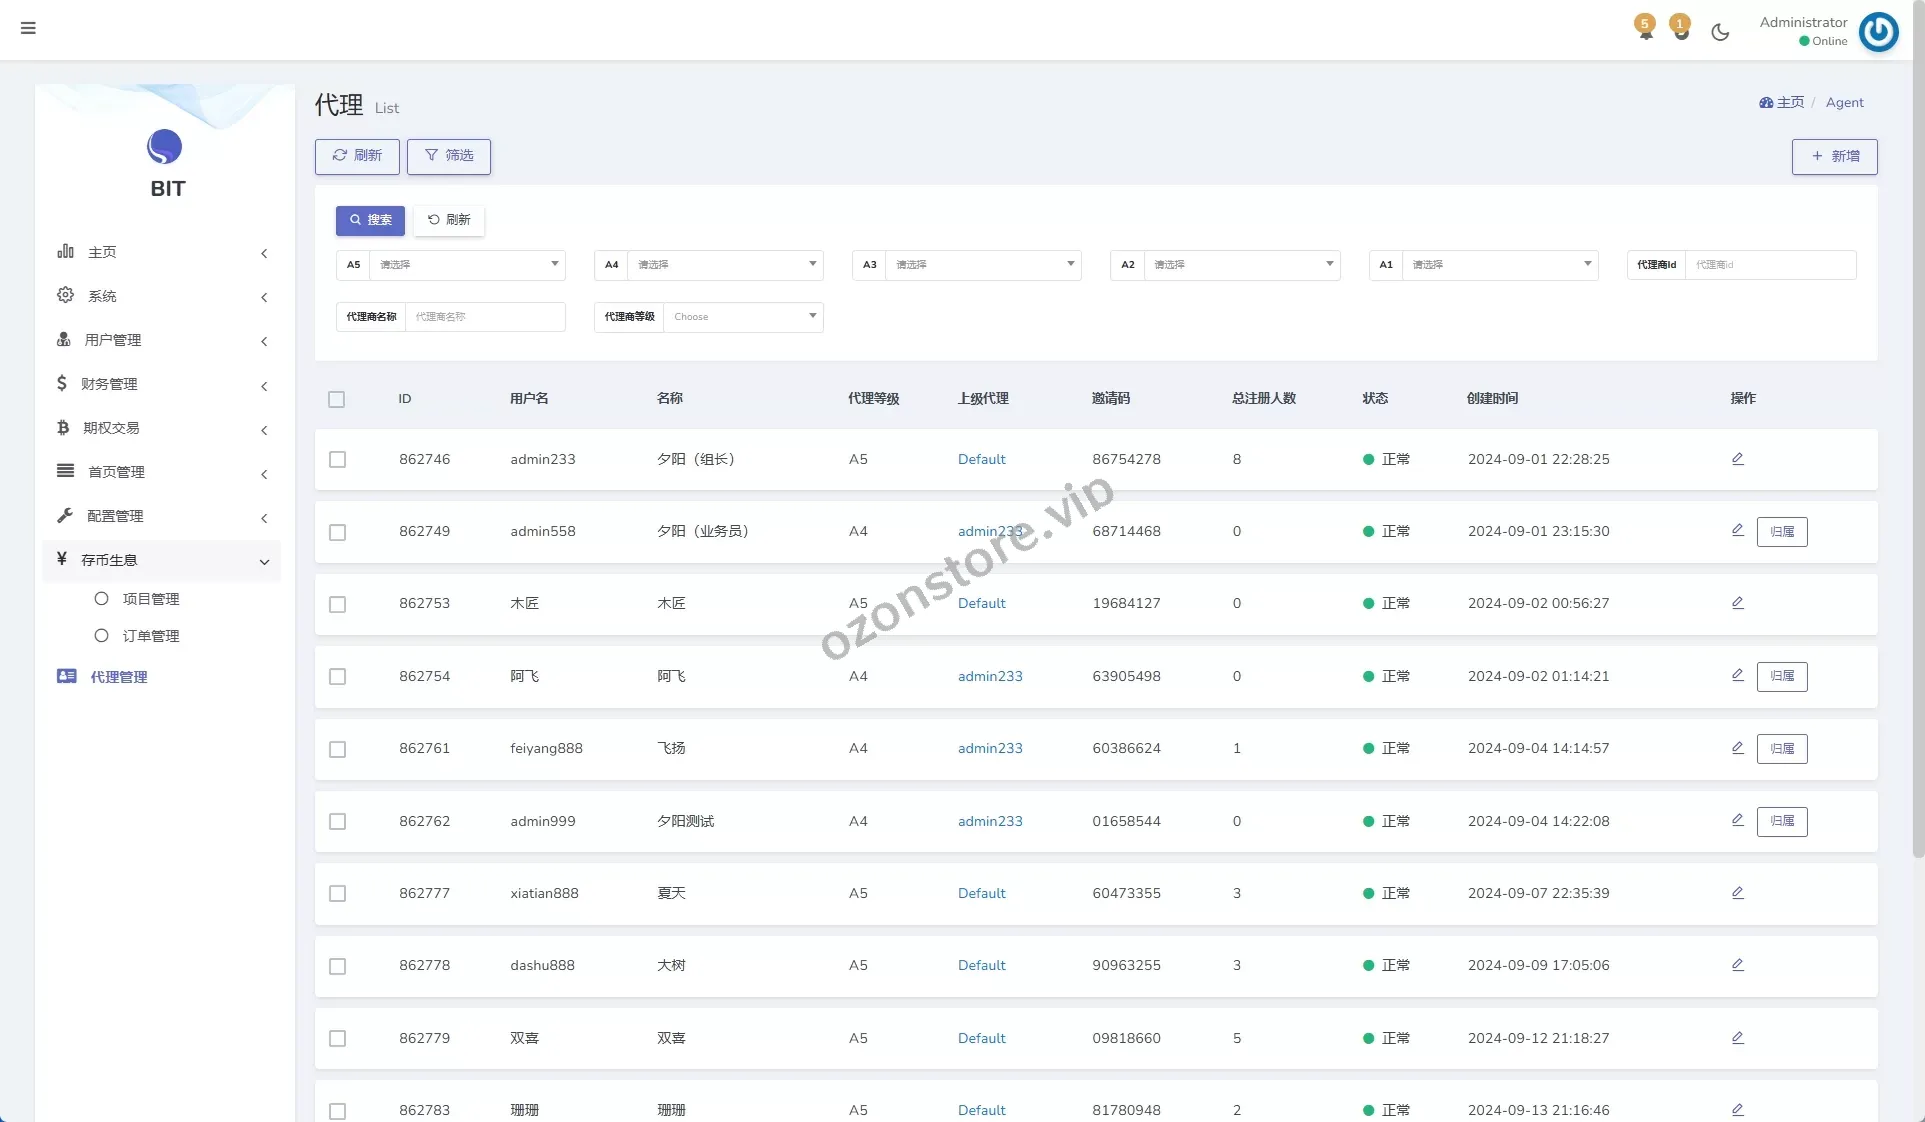
Task: Click edit pencil for feiyang888 row
Action: 1737,748
